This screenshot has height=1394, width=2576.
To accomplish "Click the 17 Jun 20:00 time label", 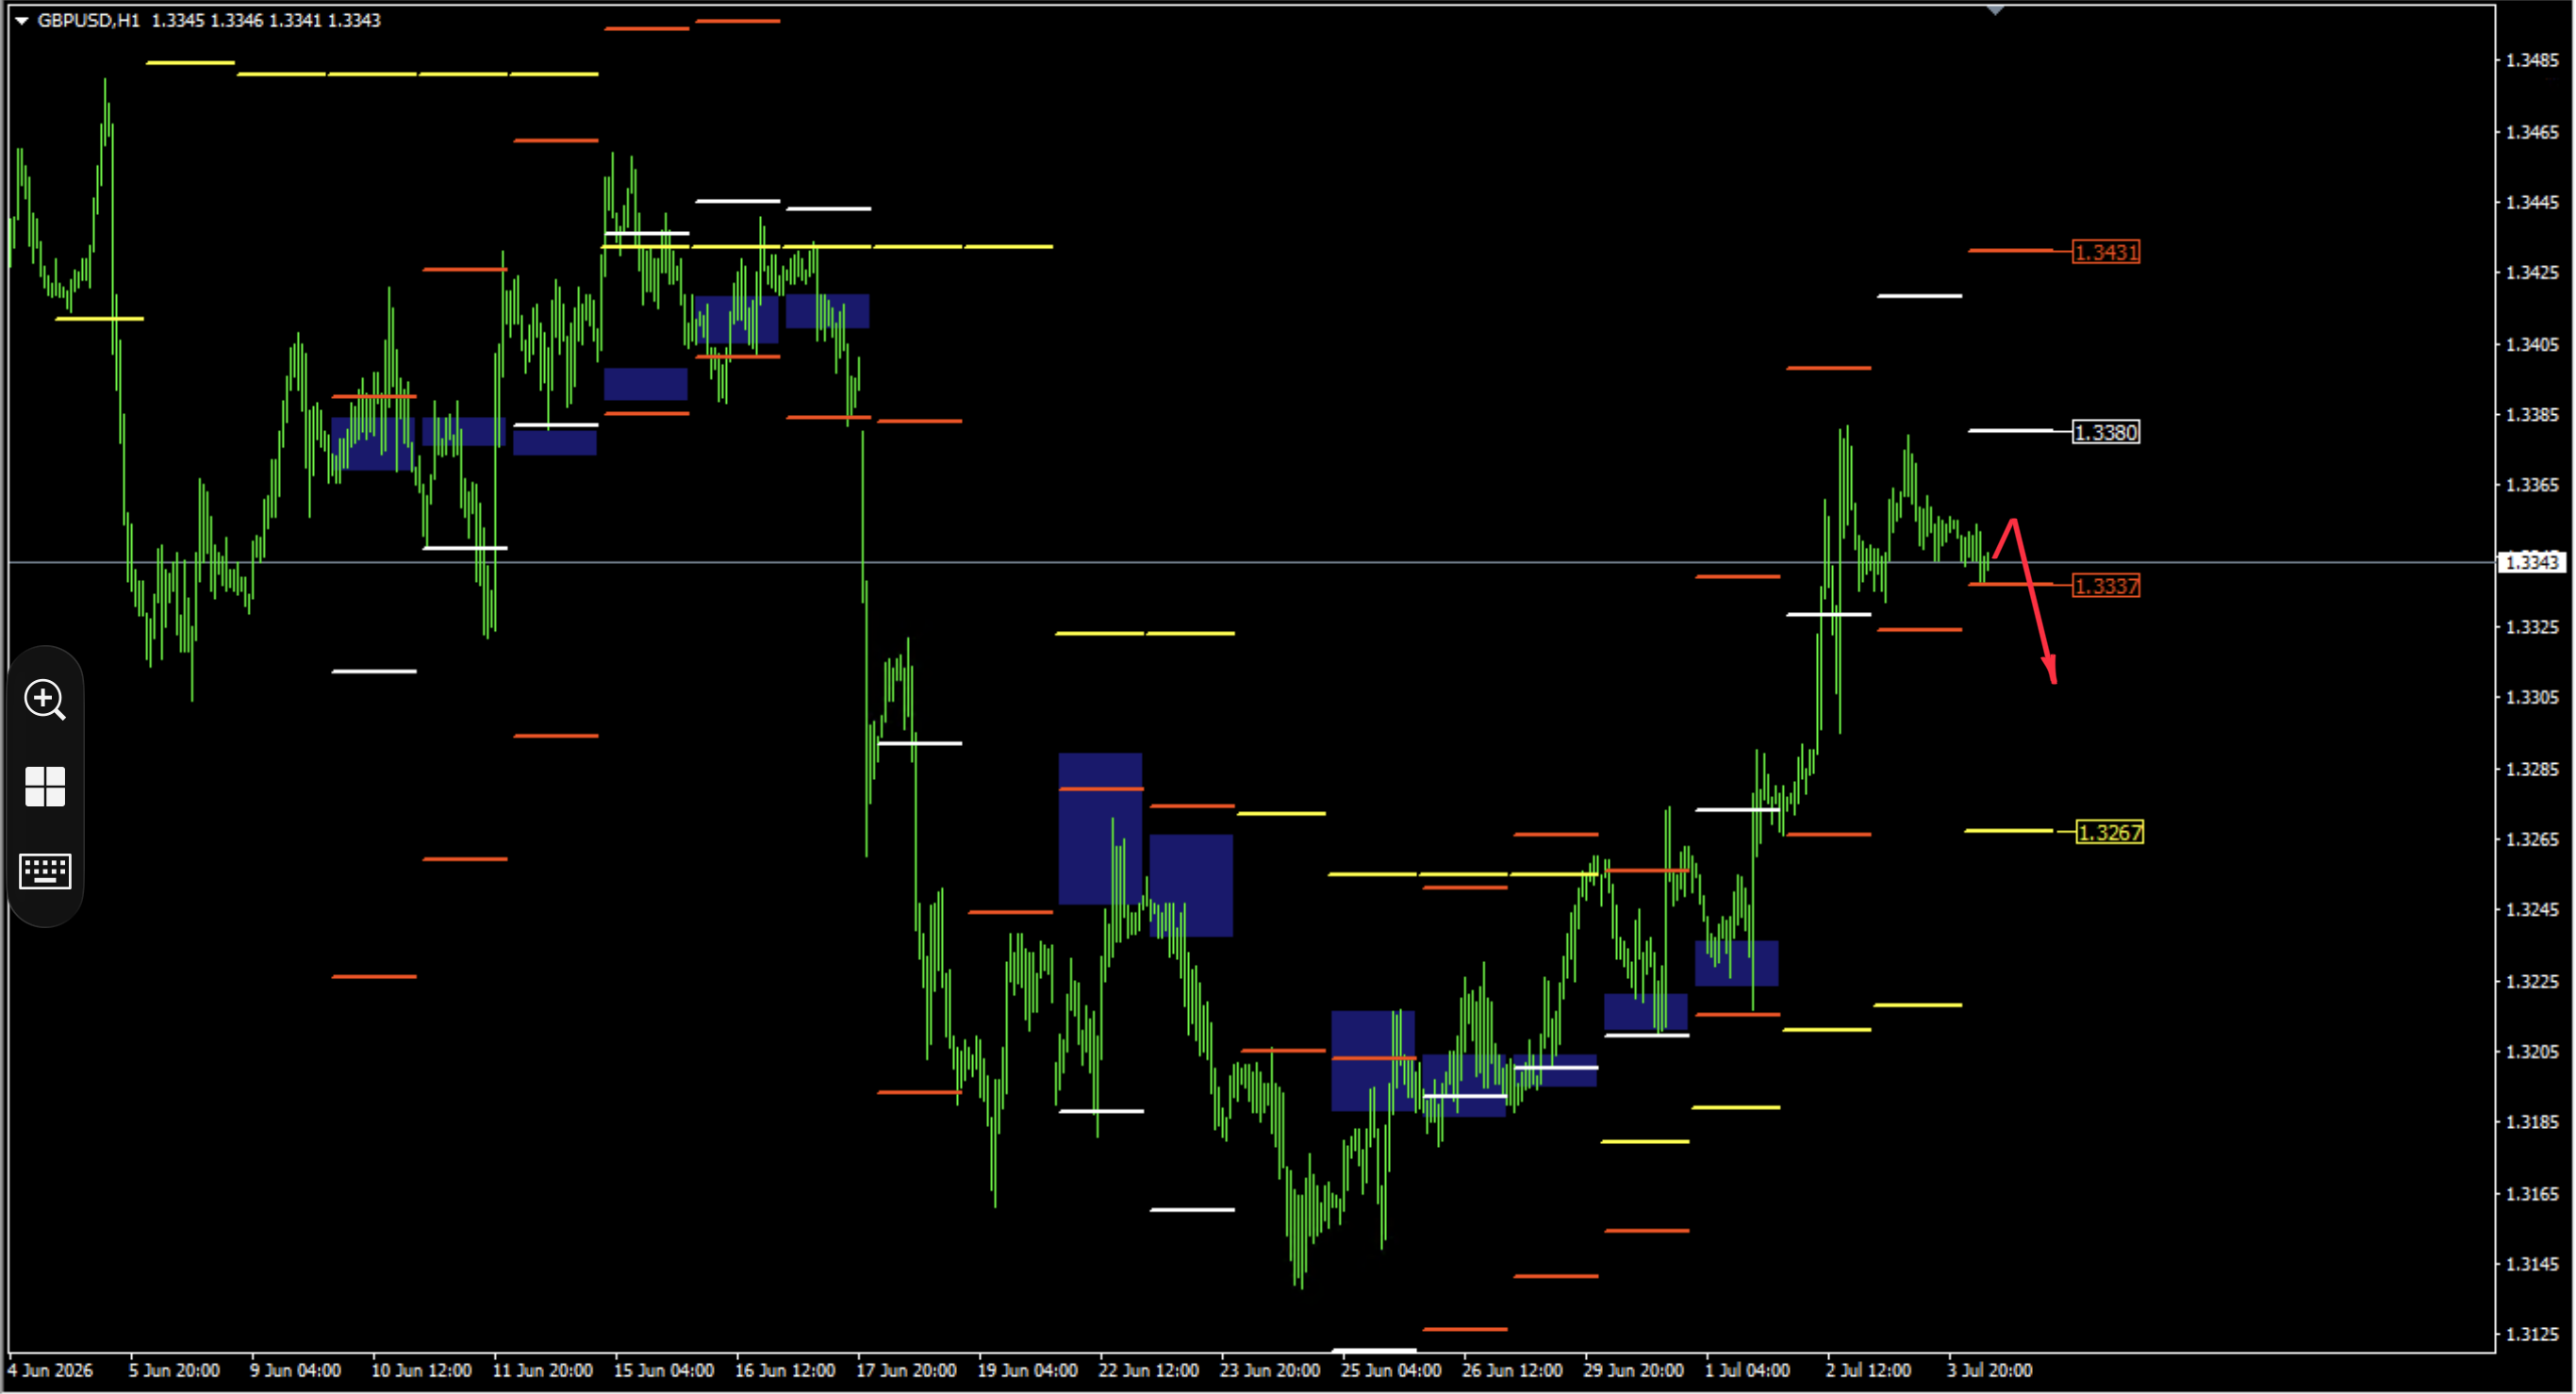I will [x=906, y=1370].
